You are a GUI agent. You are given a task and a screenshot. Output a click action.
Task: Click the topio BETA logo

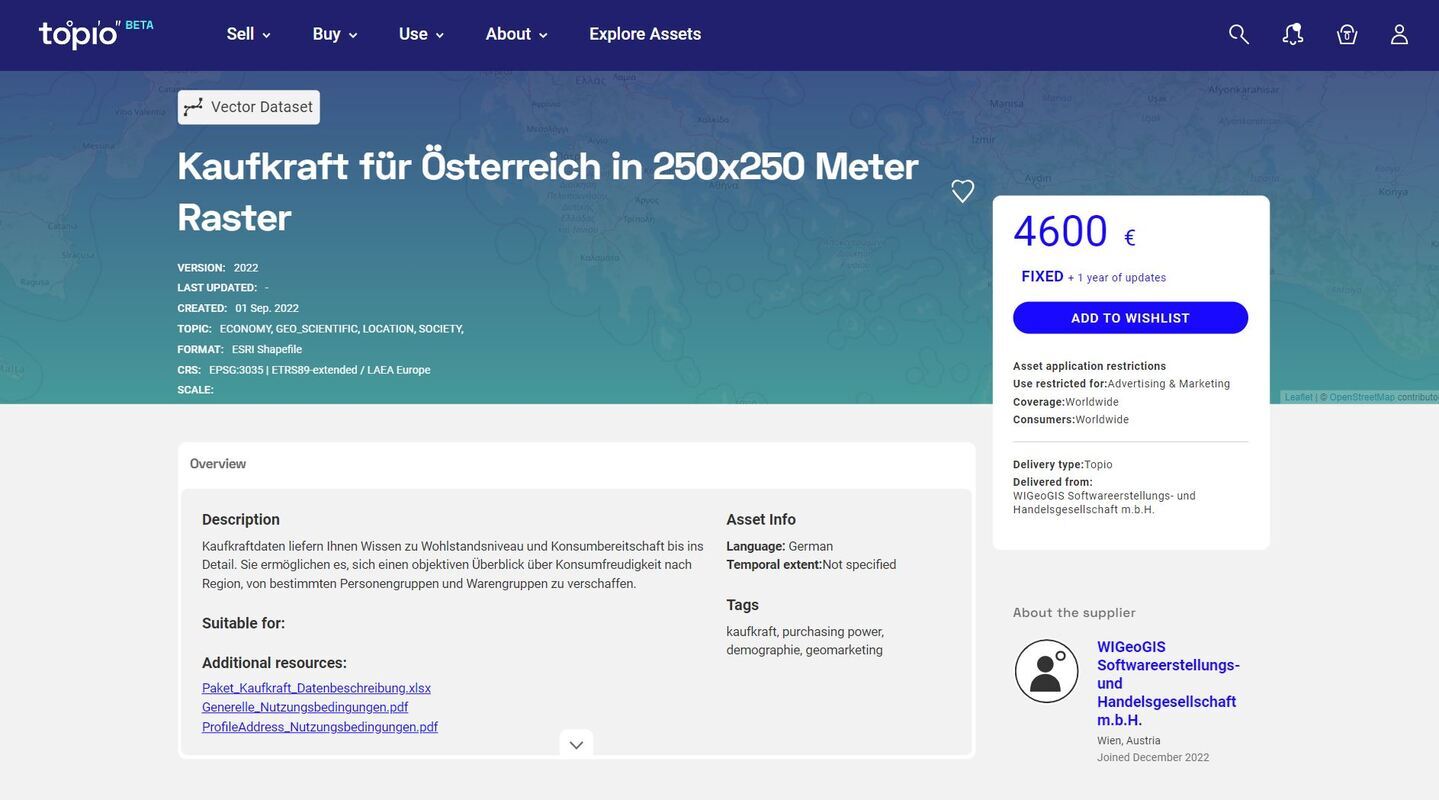96,33
